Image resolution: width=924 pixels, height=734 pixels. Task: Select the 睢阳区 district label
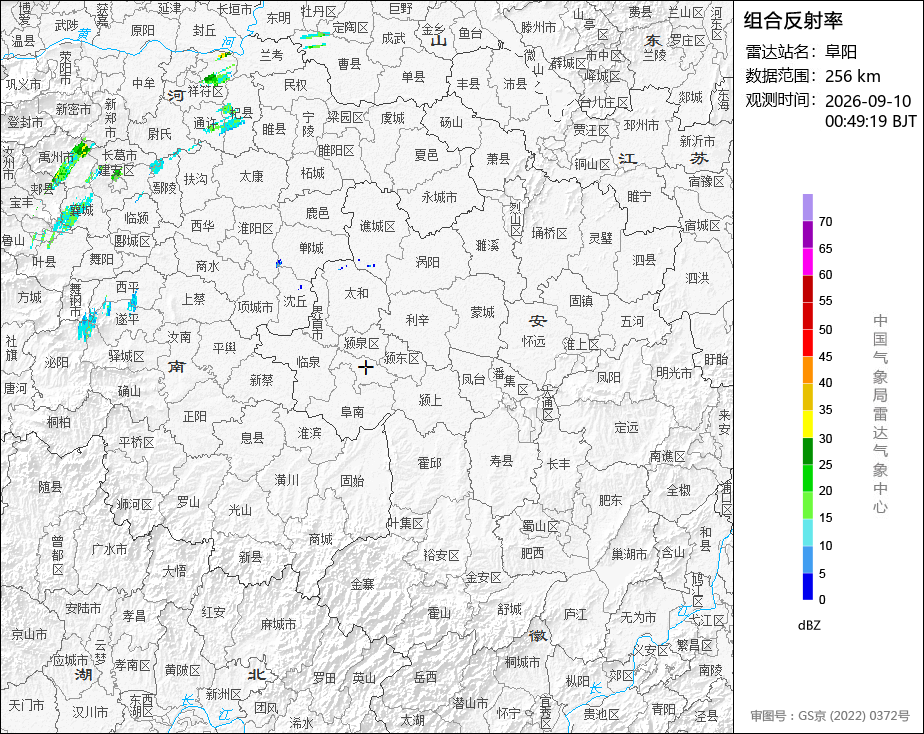pyautogui.click(x=336, y=151)
